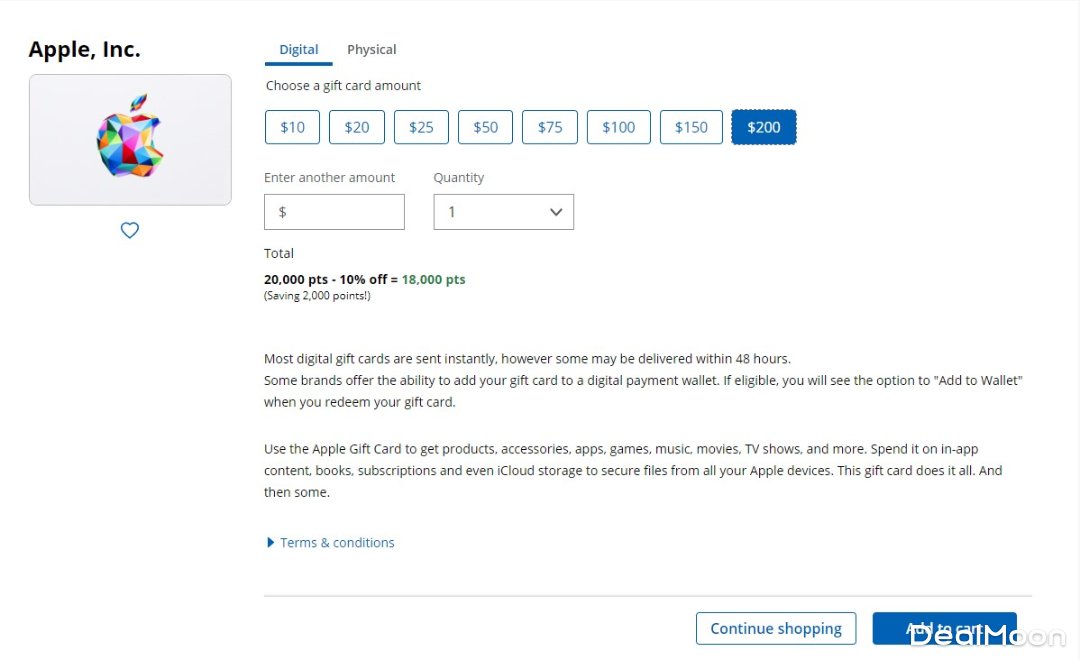Select the $75 amount option

point(550,127)
